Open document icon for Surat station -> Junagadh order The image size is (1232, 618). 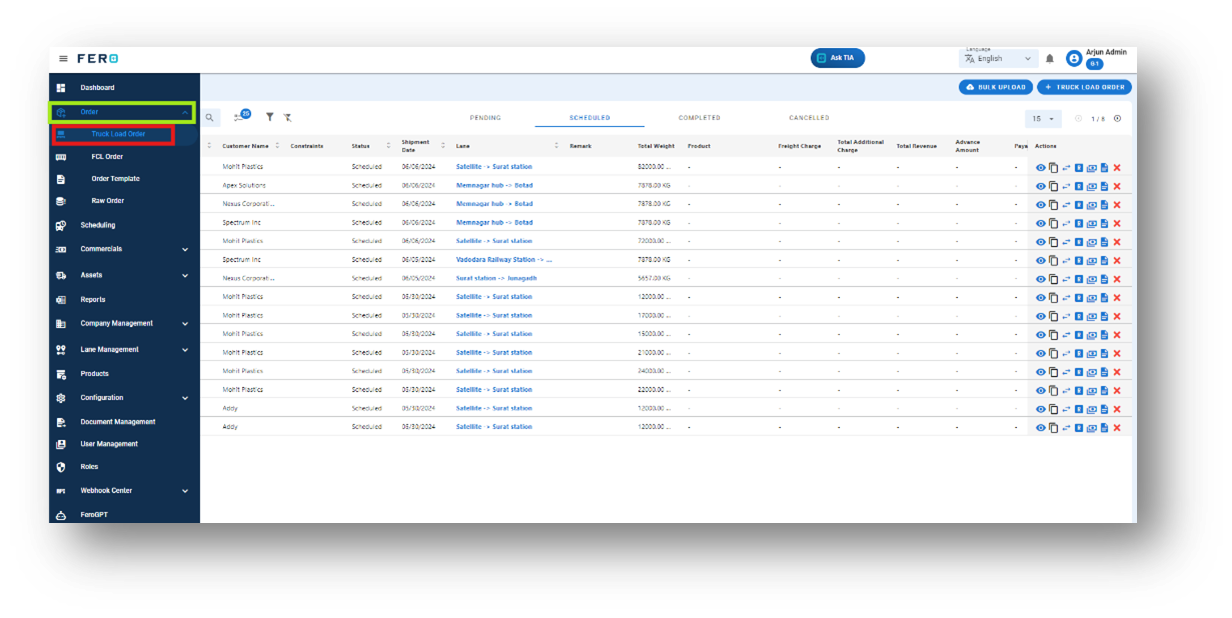1104,279
